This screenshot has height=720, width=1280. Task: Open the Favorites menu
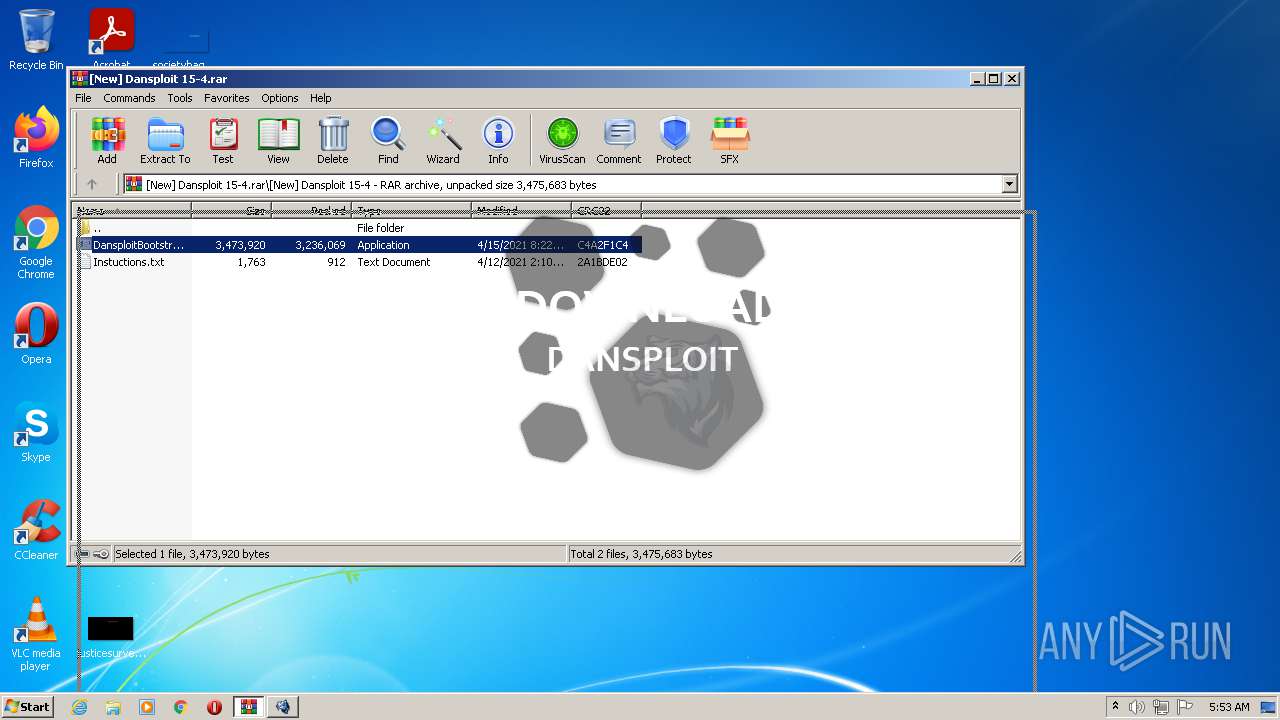[227, 98]
